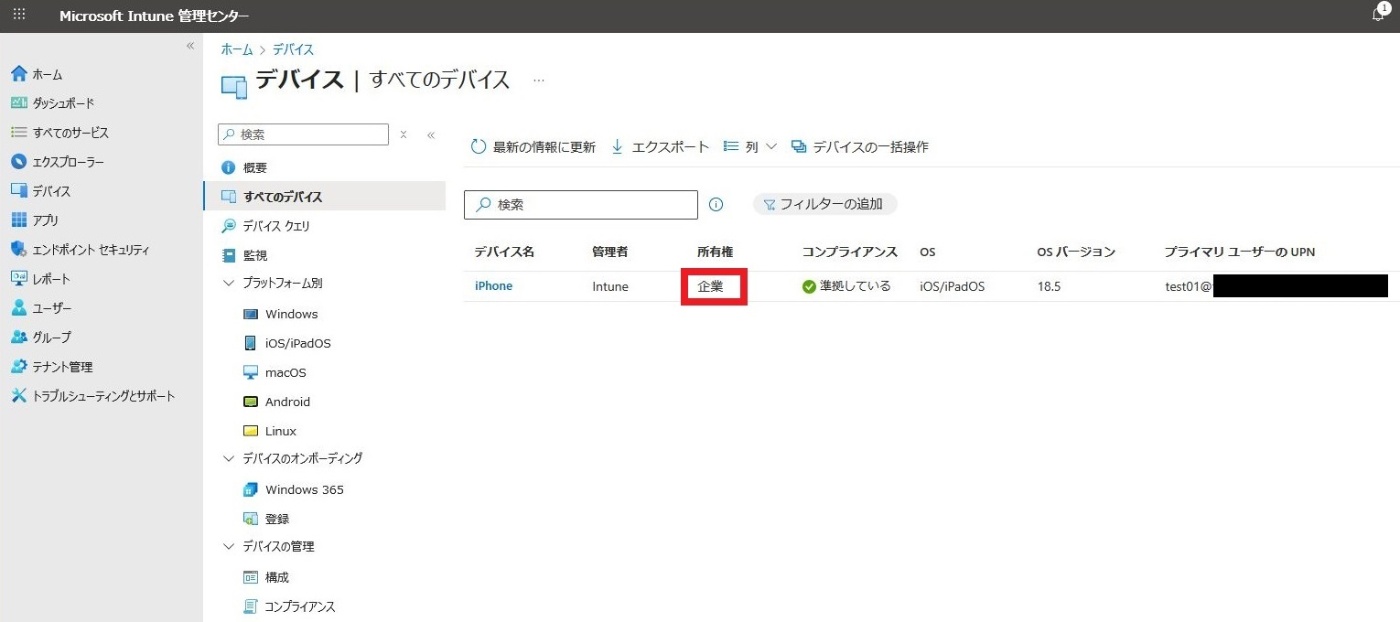Click 最新の情報に更新 refresh button
Viewport: 1400px width, 622px height.
pyautogui.click(x=533, y=147)
